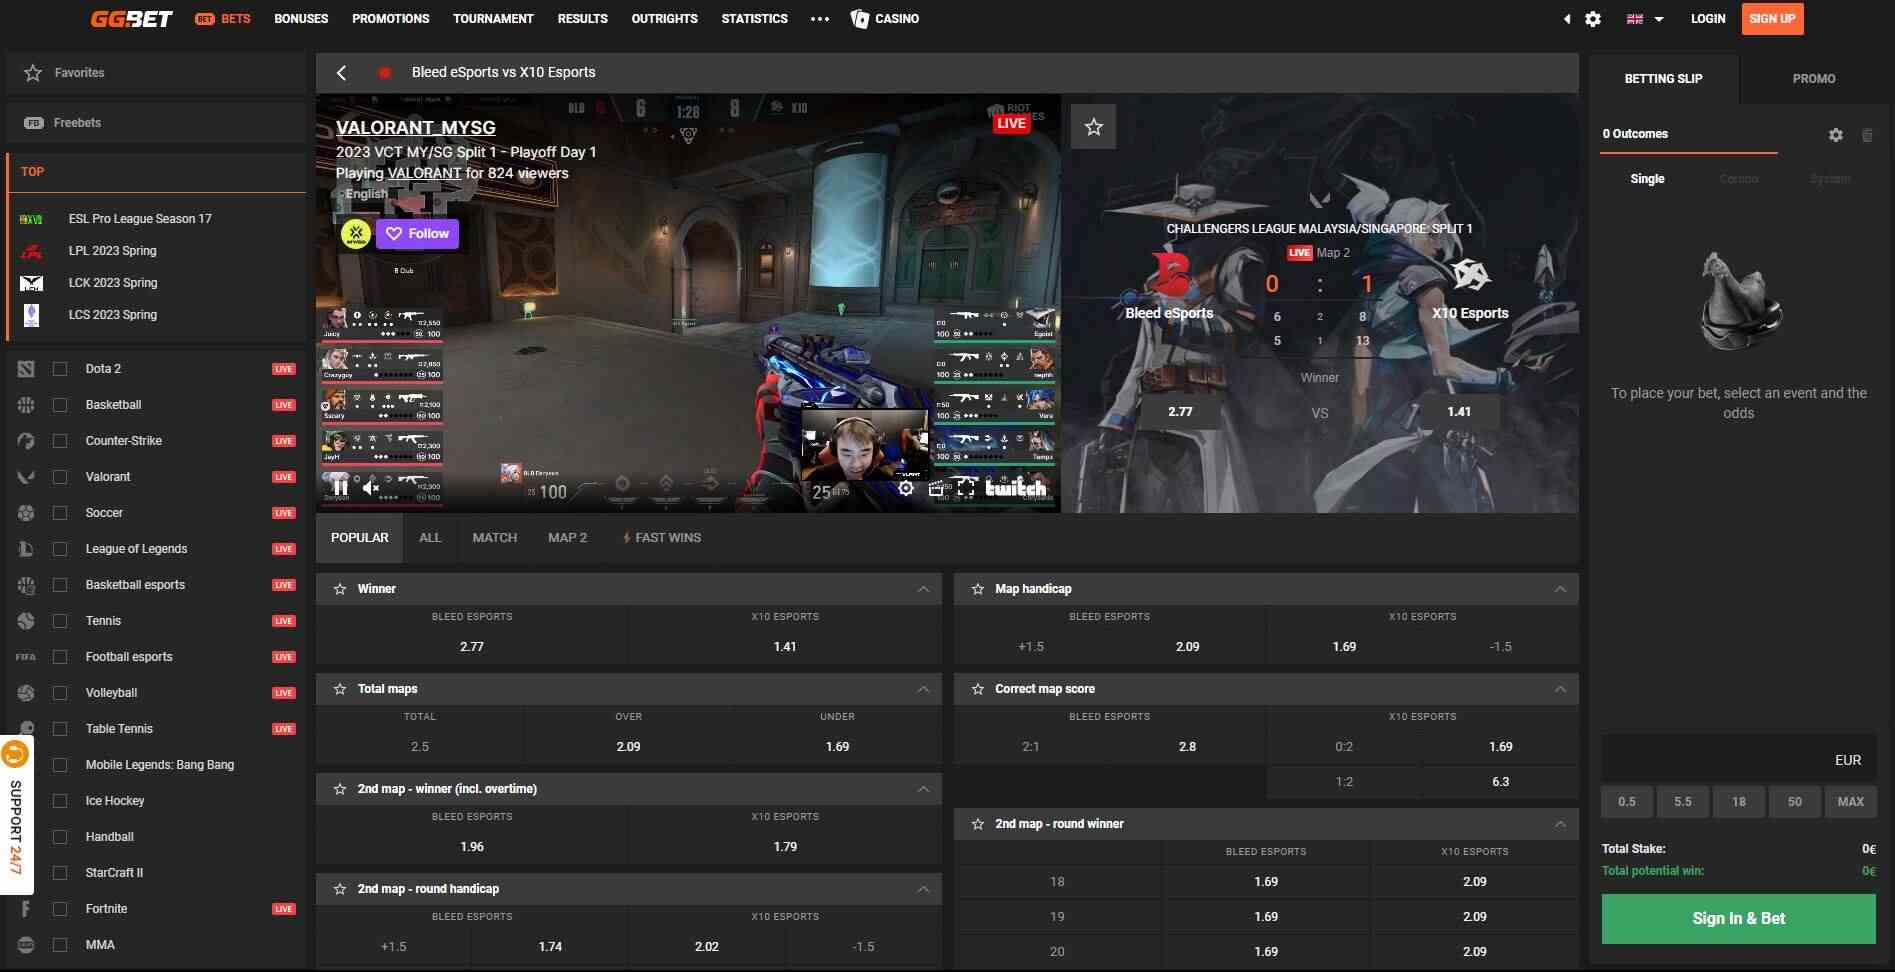Mute the stream volume
Image resolution: width=1895 pixels, height=972 pixels.
(x=371, y=487)
